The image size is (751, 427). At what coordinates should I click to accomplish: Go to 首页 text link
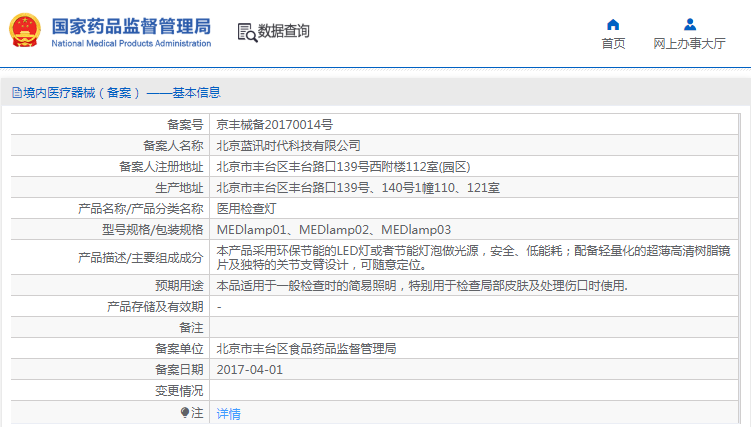click(613, 43)
